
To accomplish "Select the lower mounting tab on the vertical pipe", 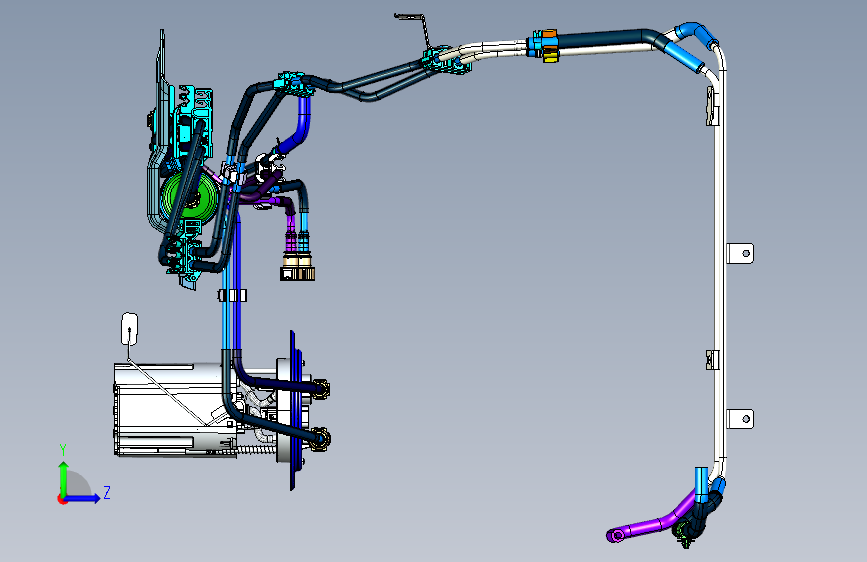I will tap(740, 419).
